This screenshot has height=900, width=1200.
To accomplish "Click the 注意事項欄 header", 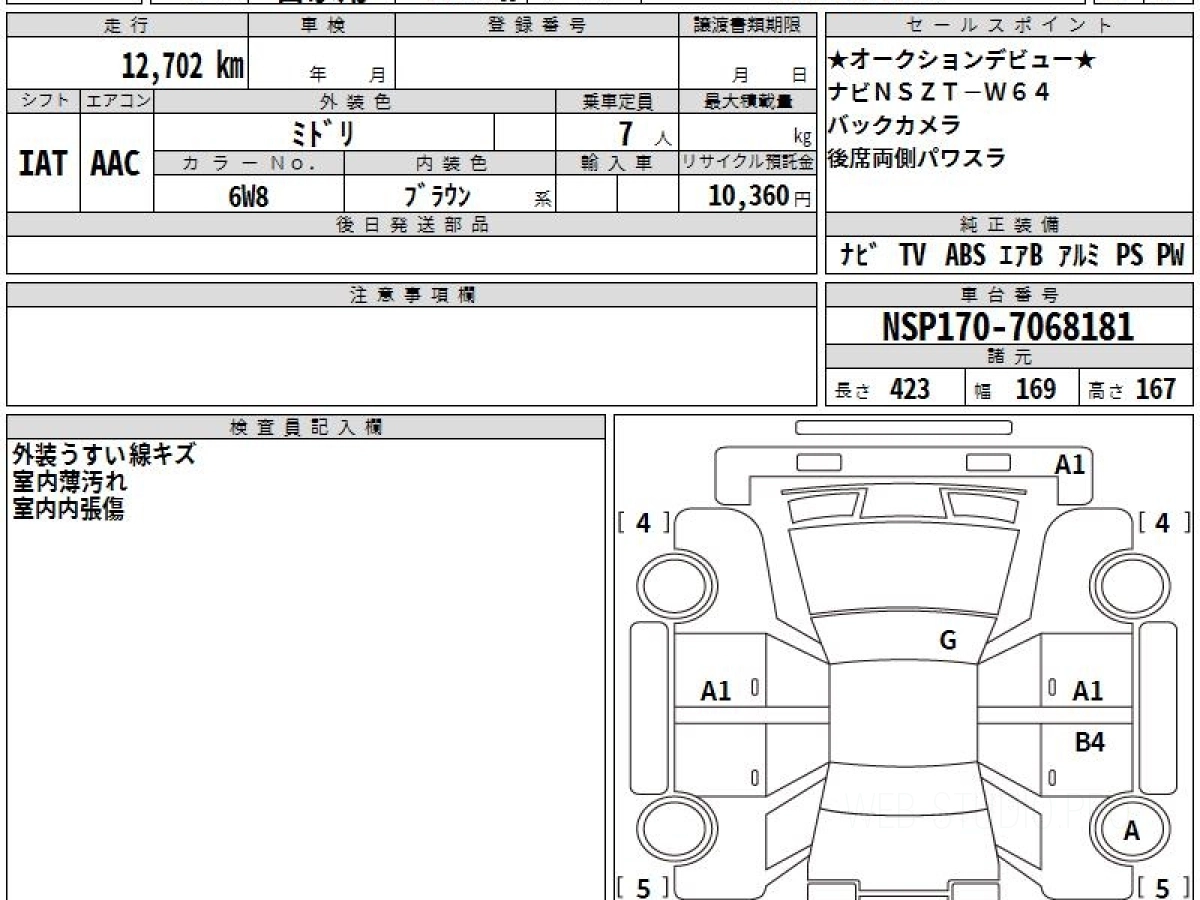I will click(411, 295).
